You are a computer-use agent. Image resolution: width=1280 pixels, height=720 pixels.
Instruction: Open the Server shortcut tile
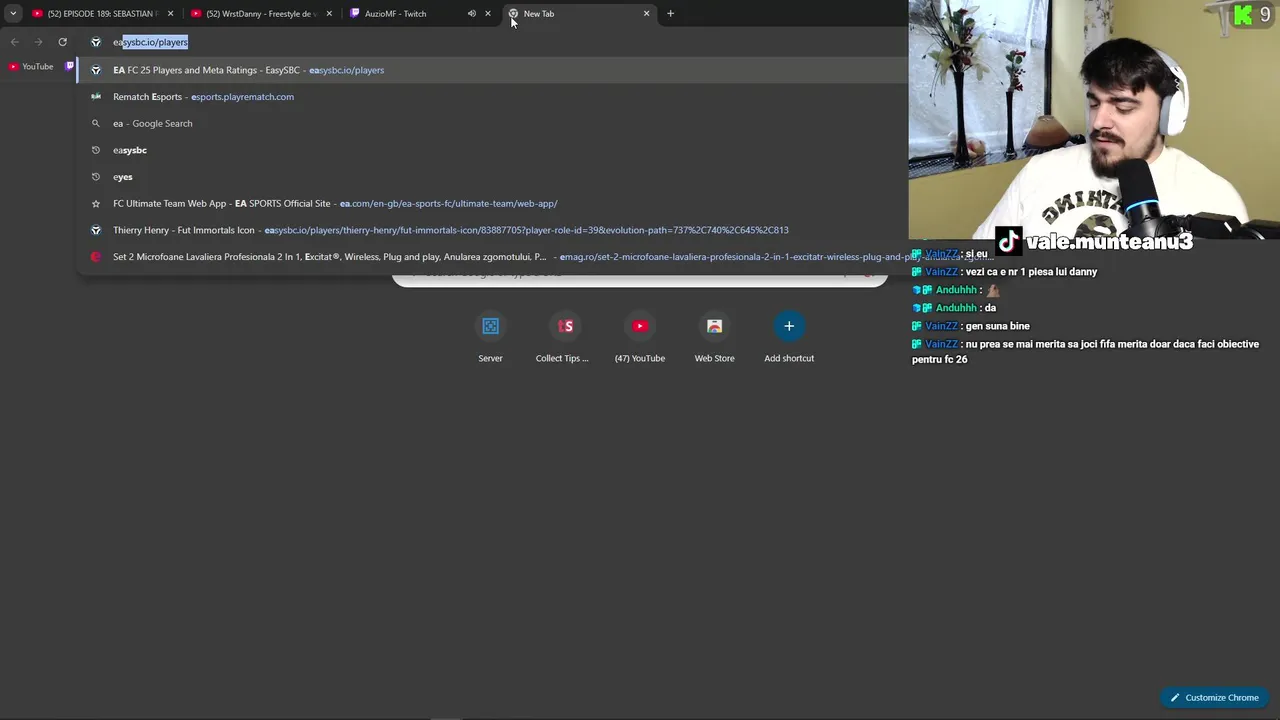click(x=490, y=338)
